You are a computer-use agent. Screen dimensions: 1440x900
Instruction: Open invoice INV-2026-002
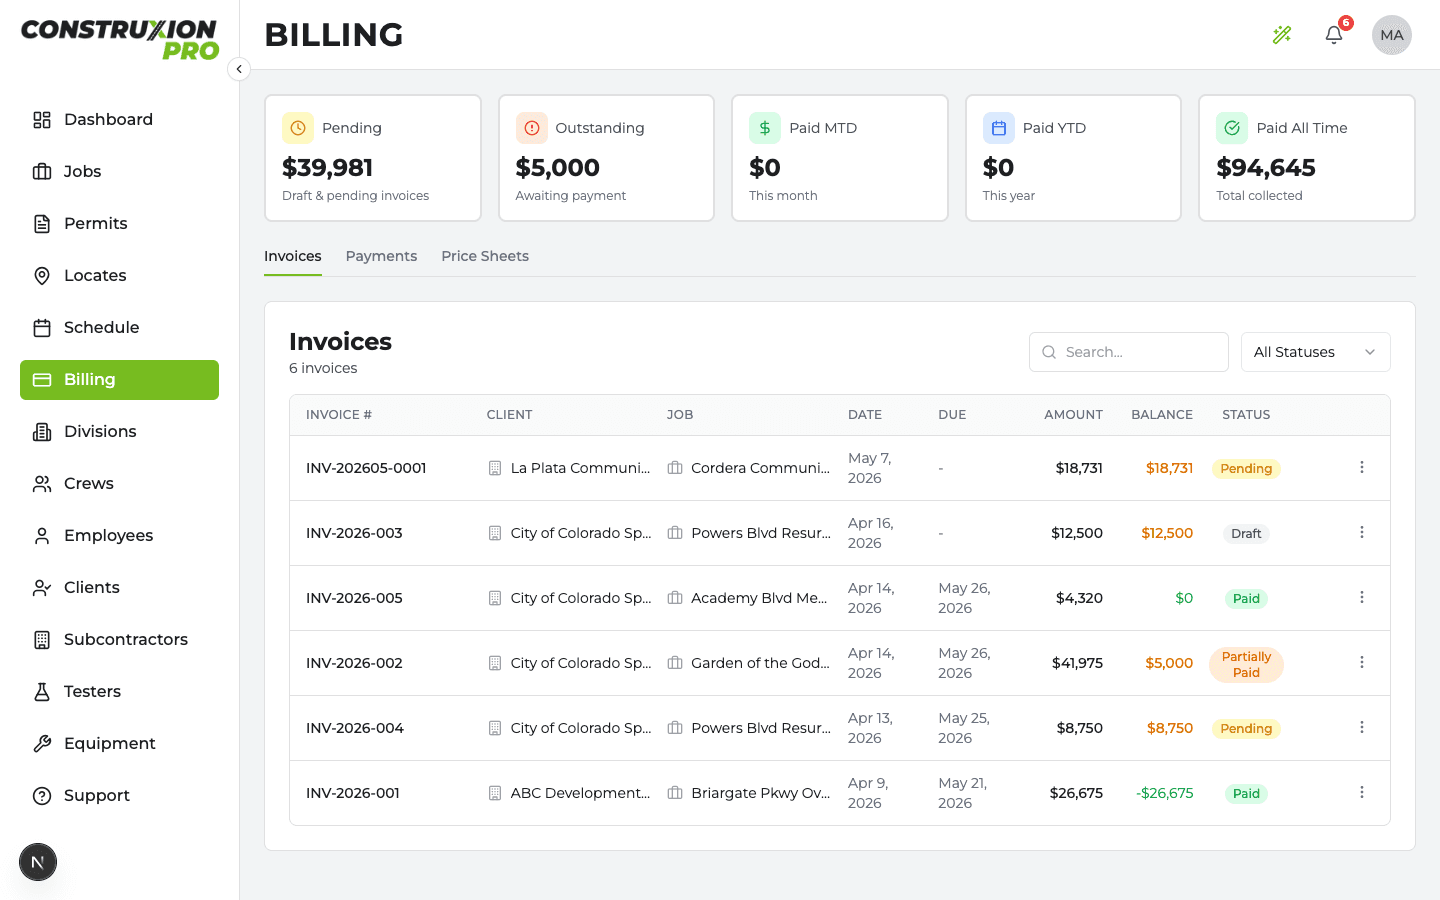(x=354, y=663)
